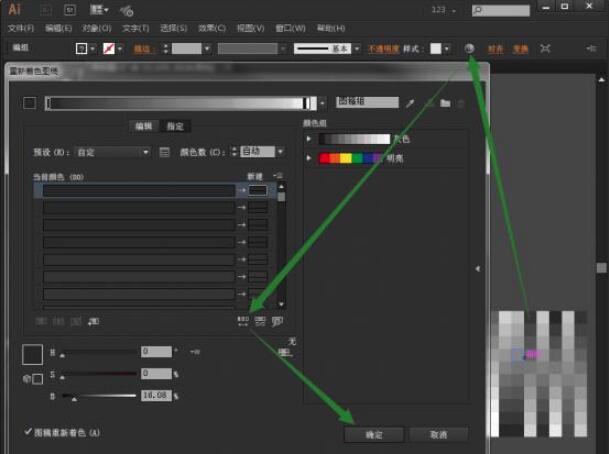The image size is (609, 454).
Task: Click the color group name field
Action: (x=367, y=102)
